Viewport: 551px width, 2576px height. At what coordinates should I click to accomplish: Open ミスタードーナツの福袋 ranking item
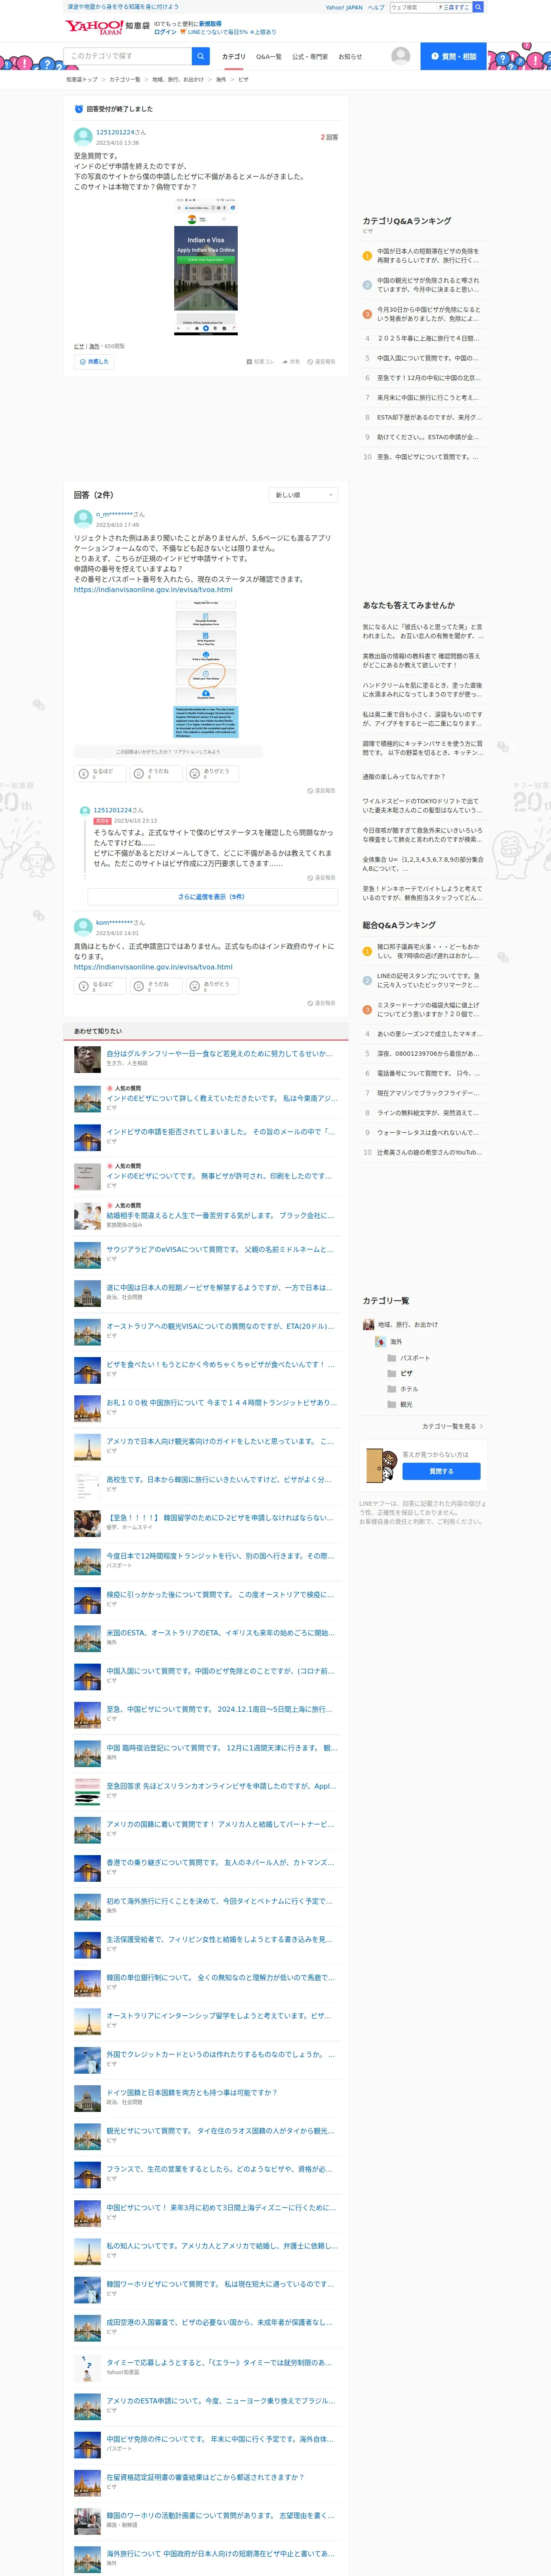point(428,1009)
